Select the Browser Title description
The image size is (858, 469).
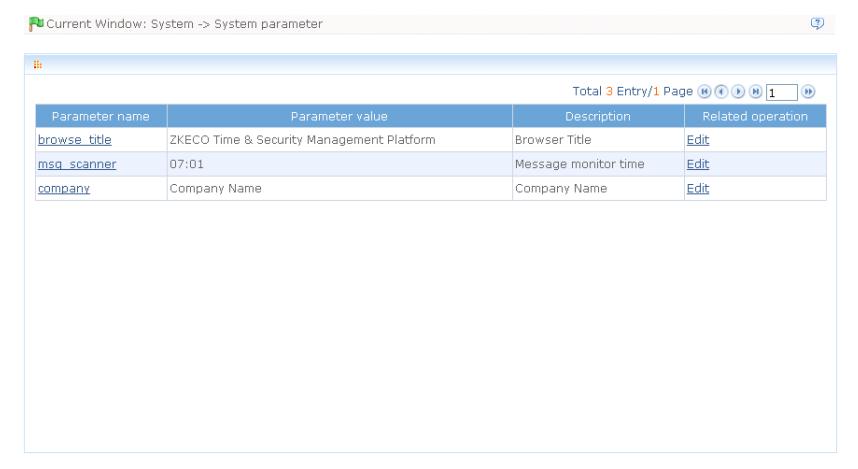(x=553, y=140)
